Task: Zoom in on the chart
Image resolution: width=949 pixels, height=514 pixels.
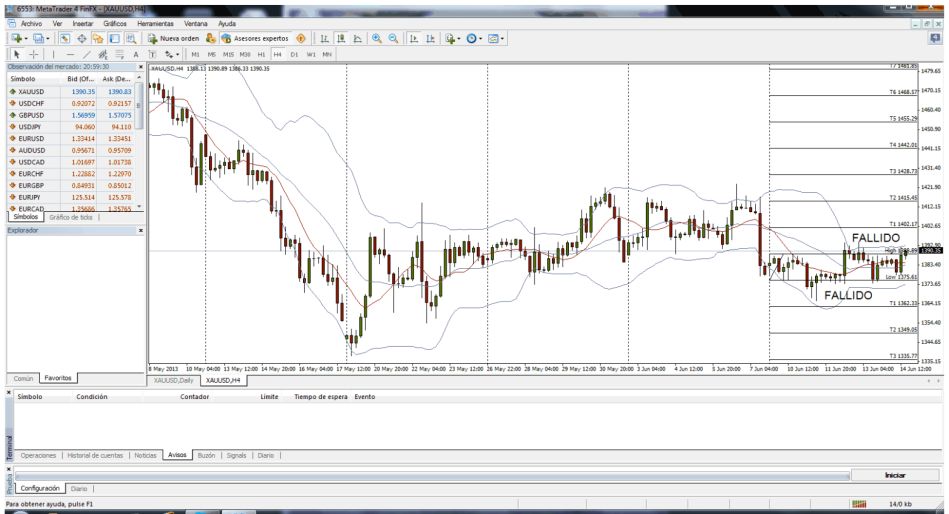Action: point(374,38)
